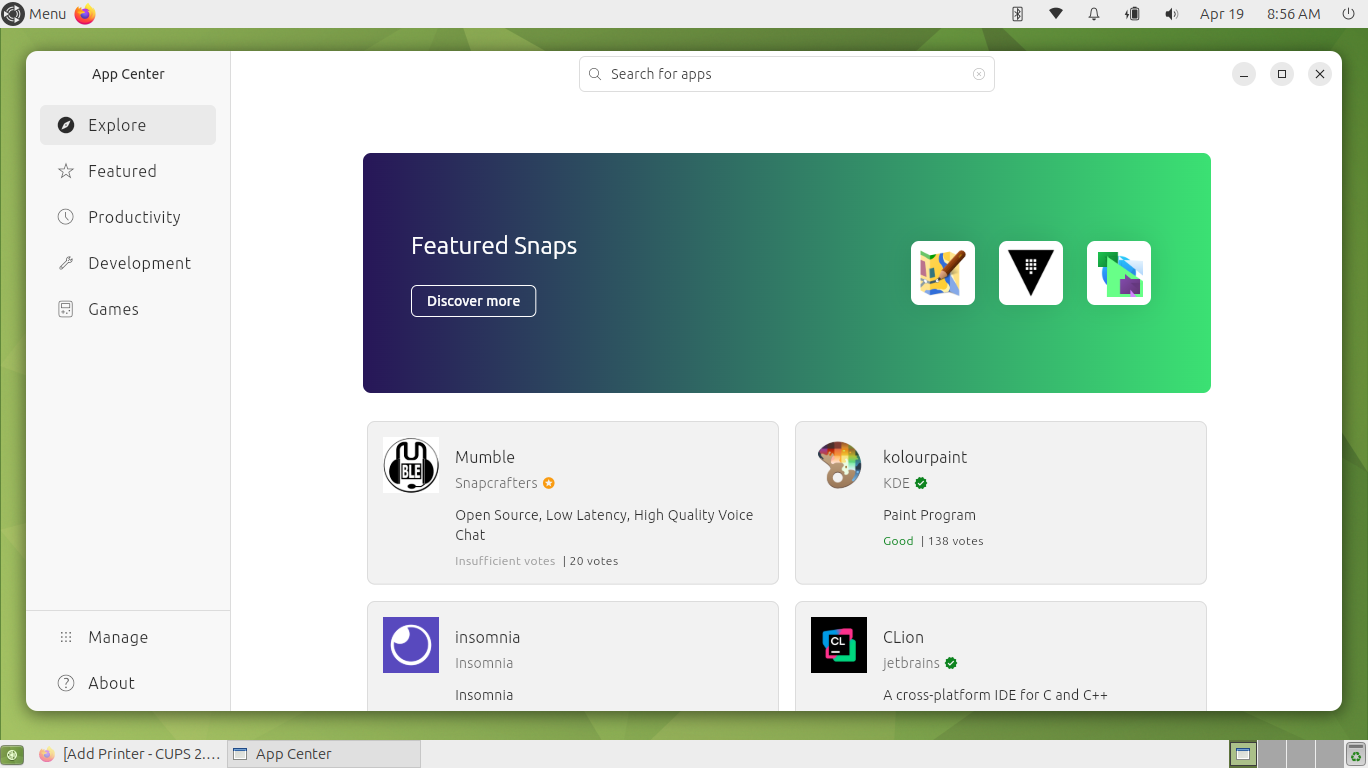
Task: Focus the Search for apps field
Action: click(786, 74)
